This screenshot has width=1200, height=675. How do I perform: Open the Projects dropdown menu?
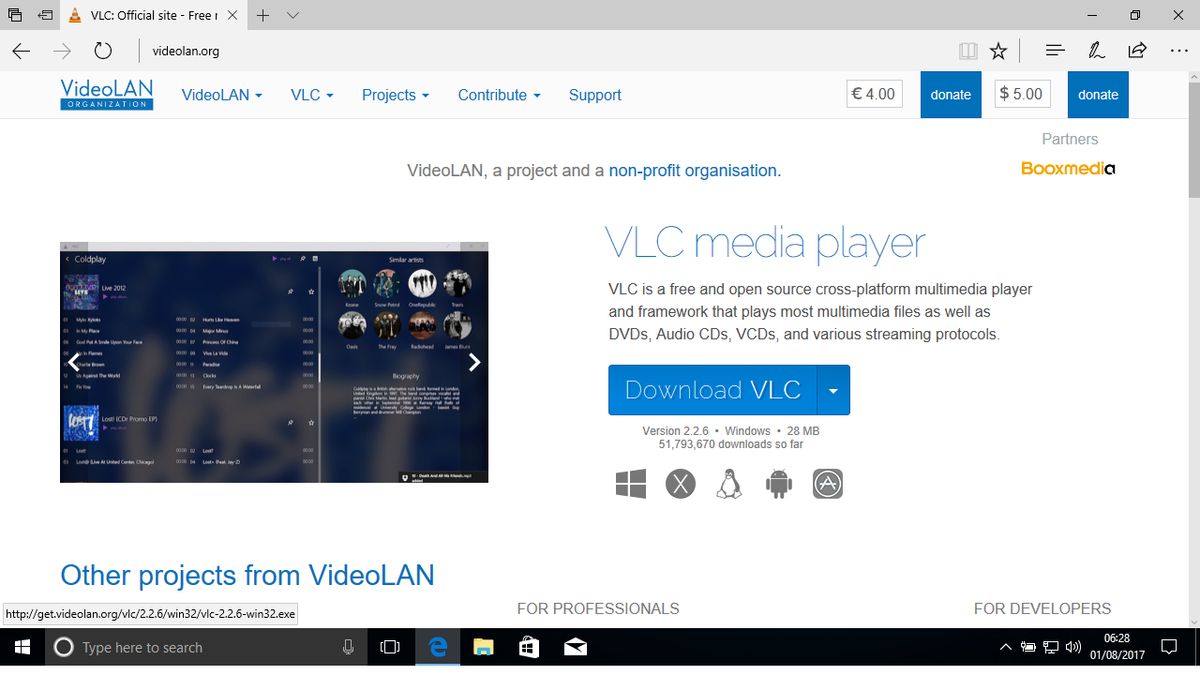[394, 95]
